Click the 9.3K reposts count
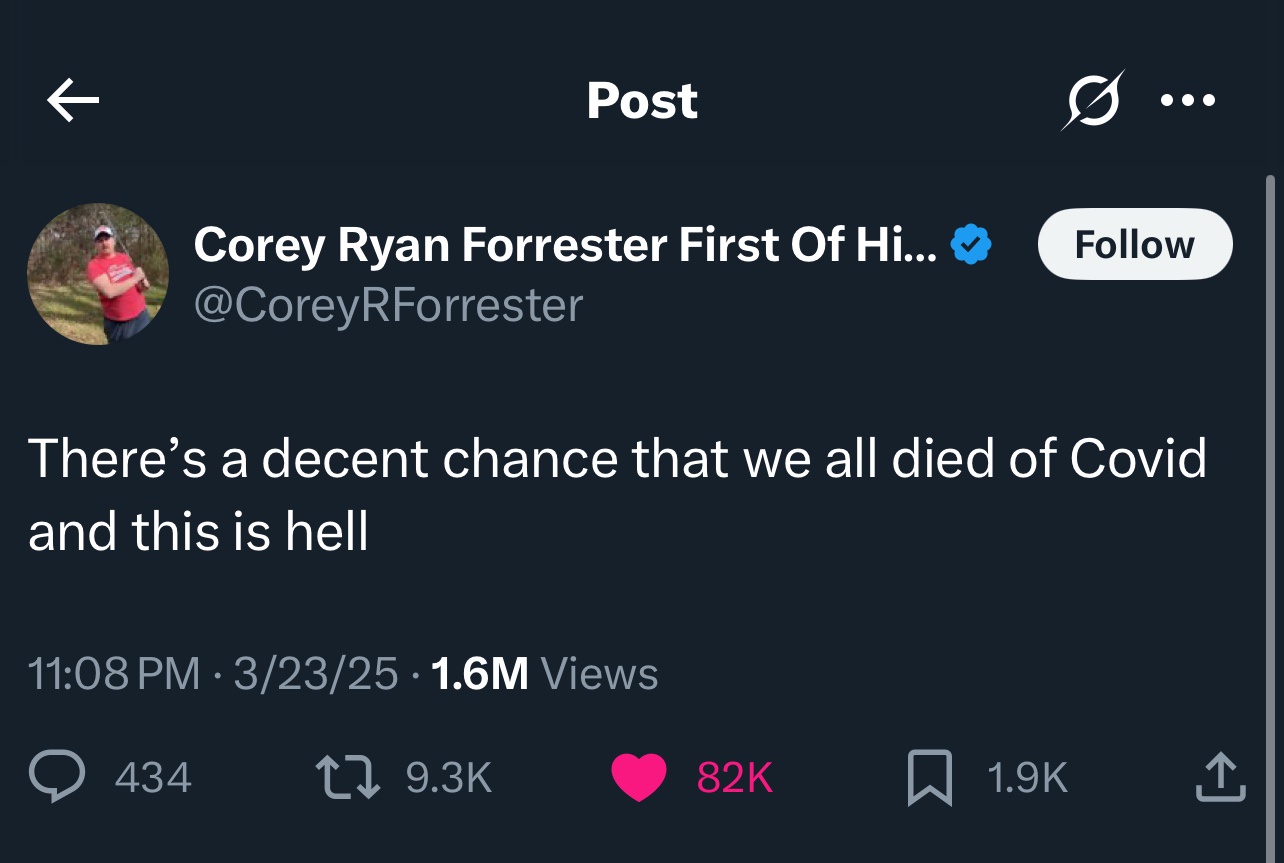 449,777
